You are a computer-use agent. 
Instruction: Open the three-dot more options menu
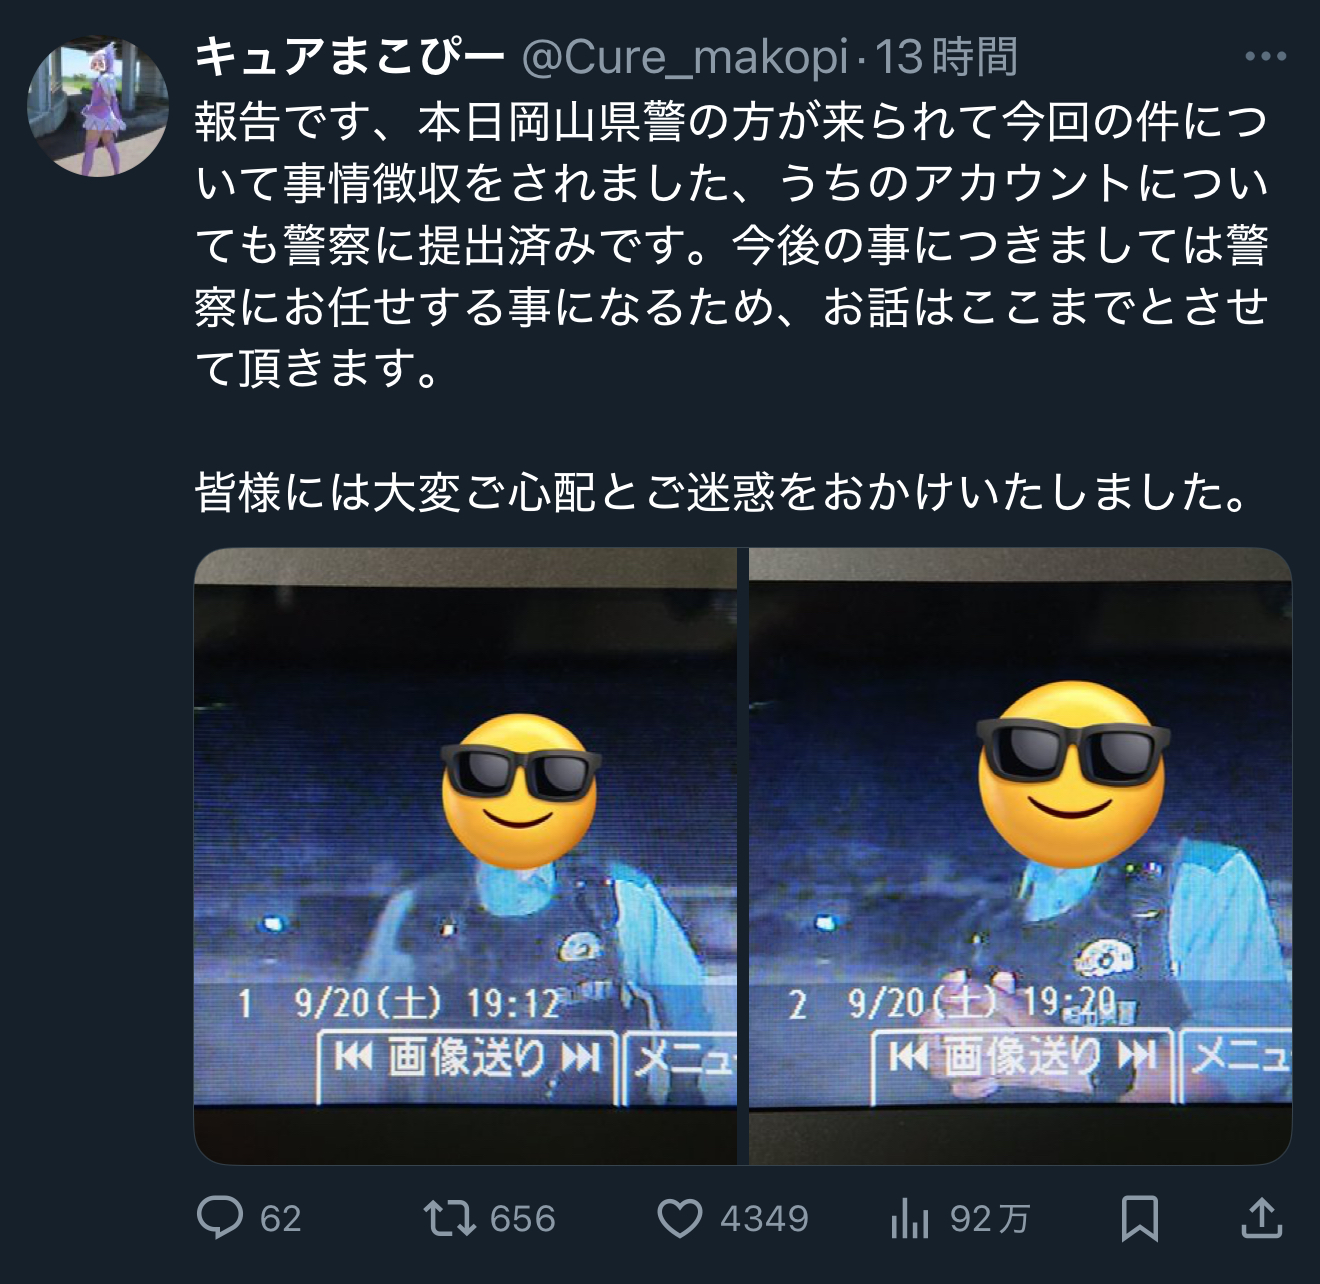coord(1265,57)
